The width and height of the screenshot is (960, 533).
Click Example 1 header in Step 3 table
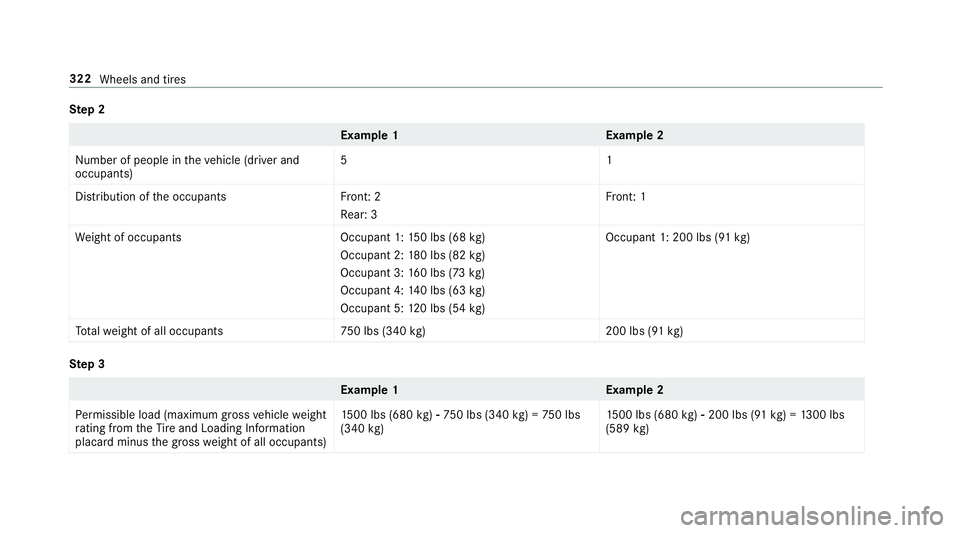[x=369, y=390]
